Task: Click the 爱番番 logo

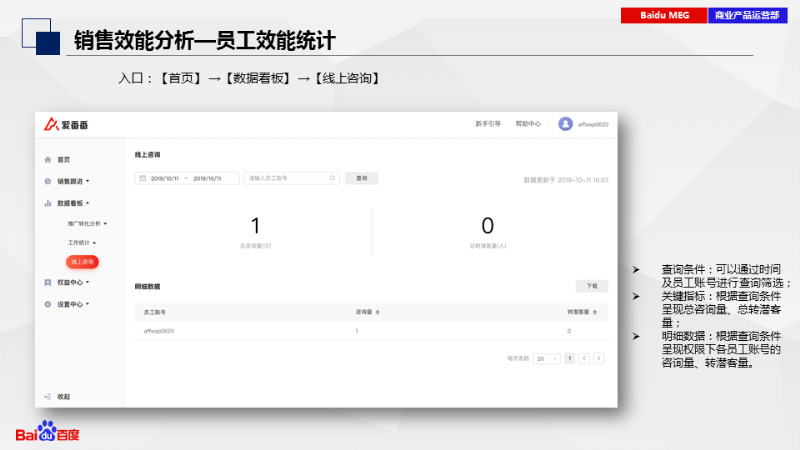Action: (x=65, y=124)
